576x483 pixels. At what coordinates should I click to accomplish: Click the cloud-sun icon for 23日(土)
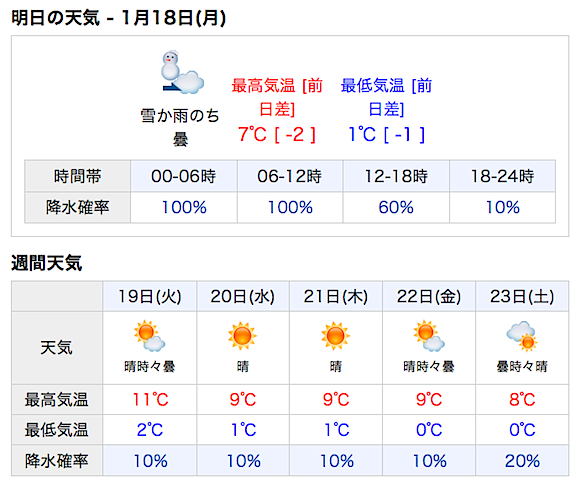tap(522, 336)
